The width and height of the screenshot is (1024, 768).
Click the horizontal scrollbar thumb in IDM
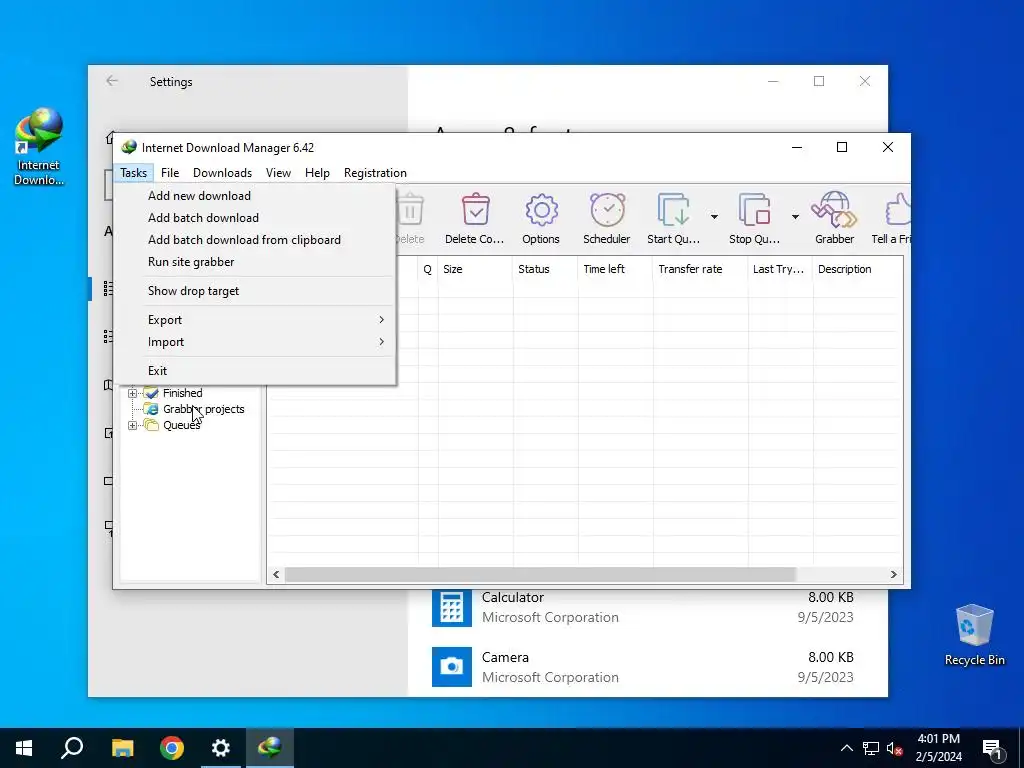coord(540,575)
